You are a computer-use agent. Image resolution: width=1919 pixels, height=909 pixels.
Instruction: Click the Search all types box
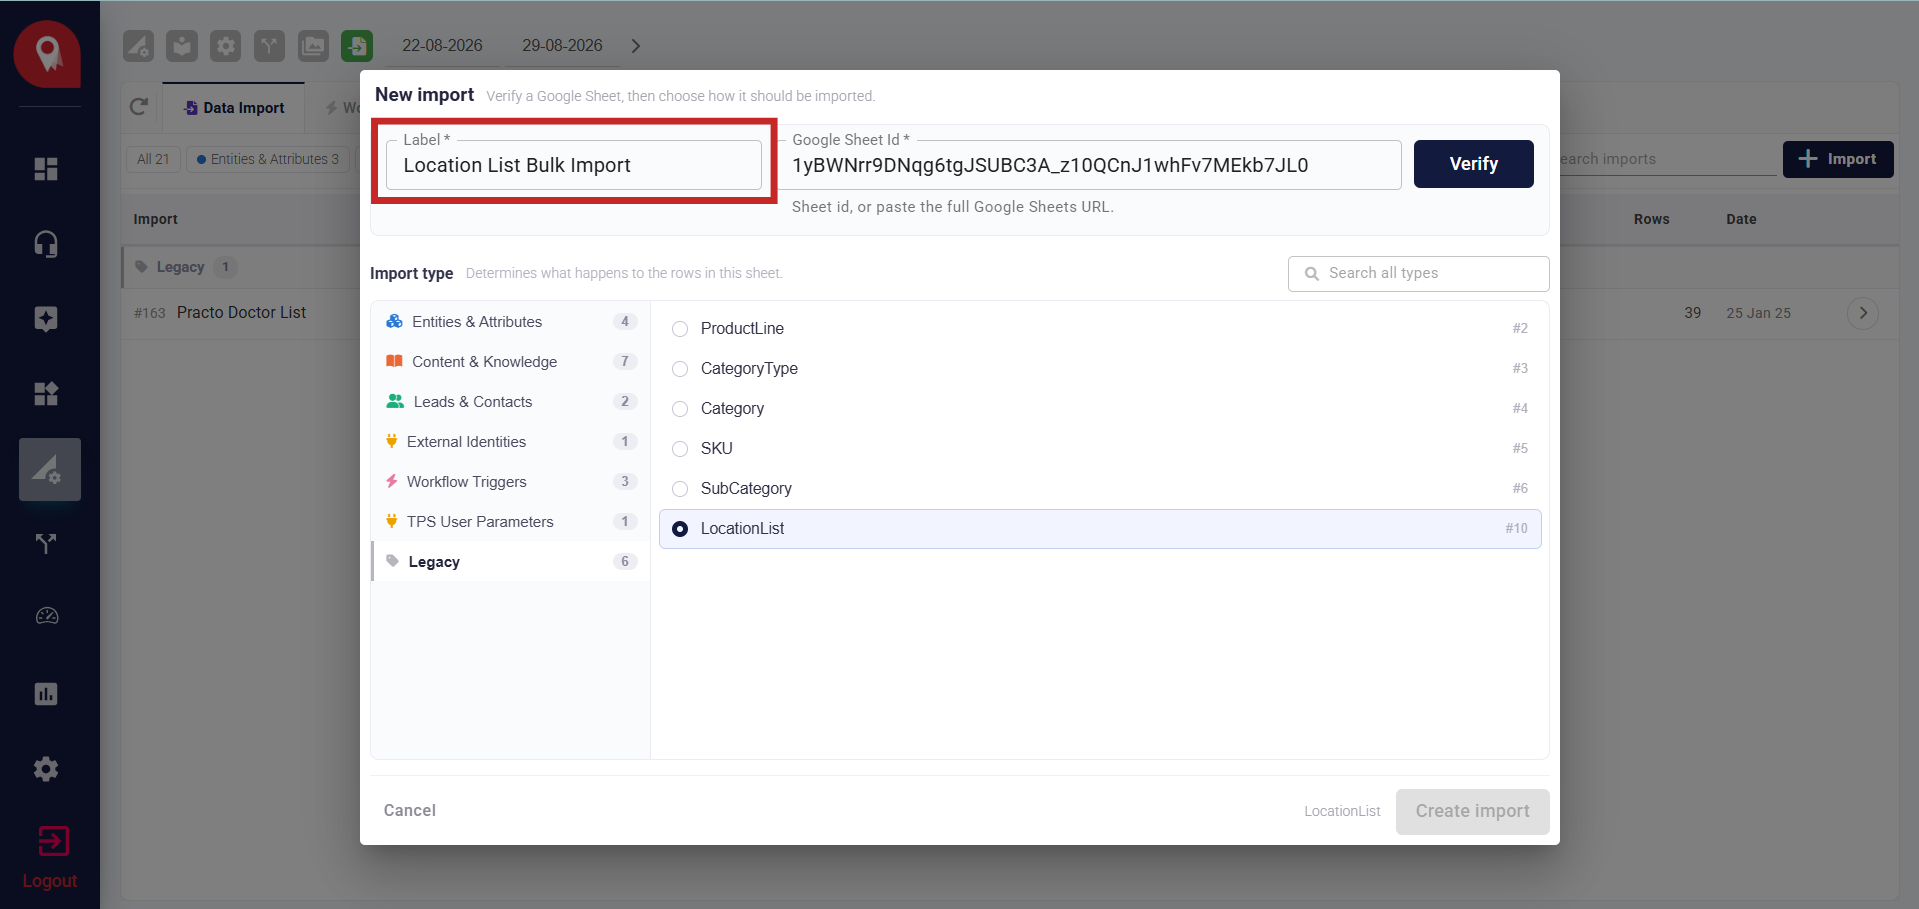[x=1418, y=274]
